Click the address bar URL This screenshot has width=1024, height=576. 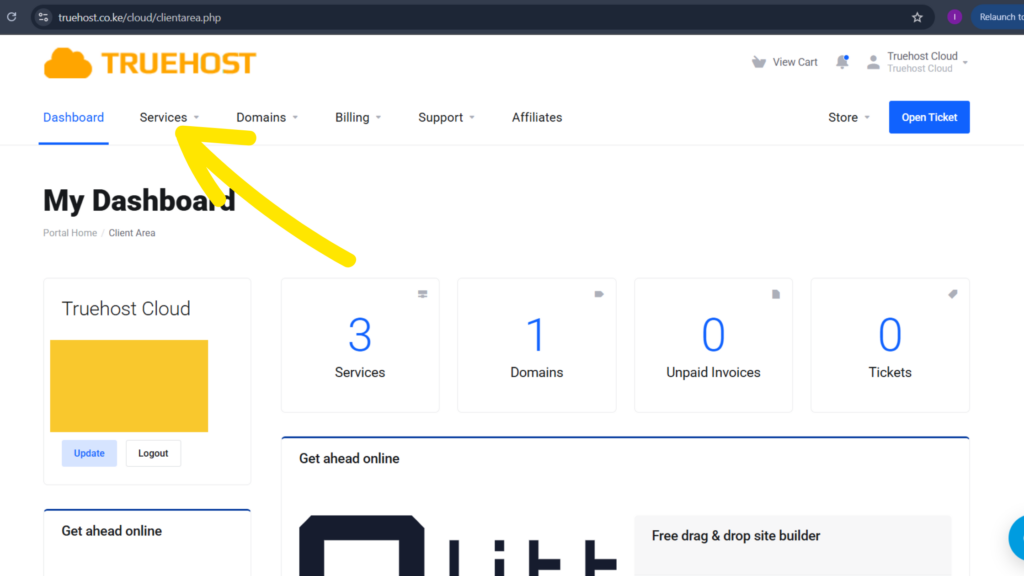click(x=139, y=18)
